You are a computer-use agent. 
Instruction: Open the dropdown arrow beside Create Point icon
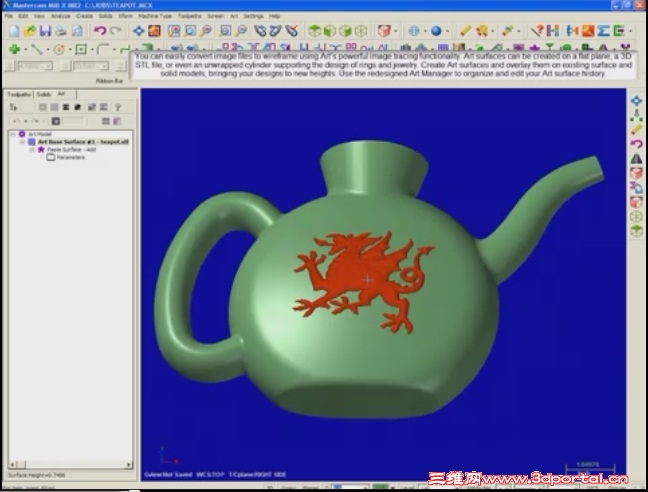(26, 50)
